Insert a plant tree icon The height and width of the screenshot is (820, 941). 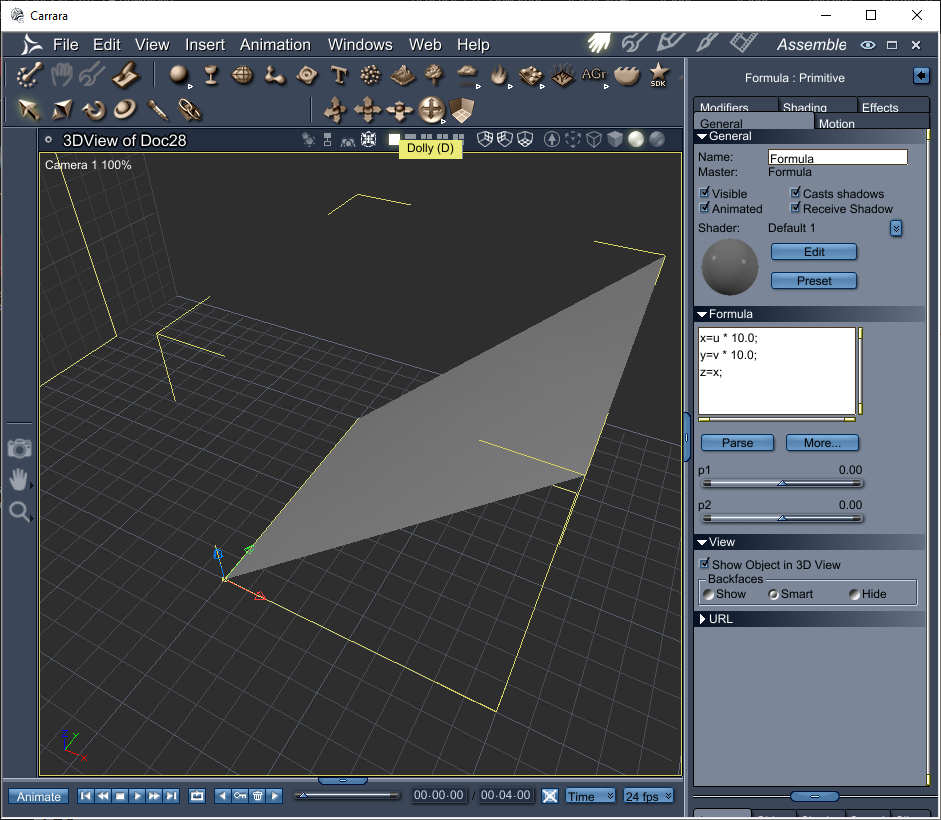[434, 75]
